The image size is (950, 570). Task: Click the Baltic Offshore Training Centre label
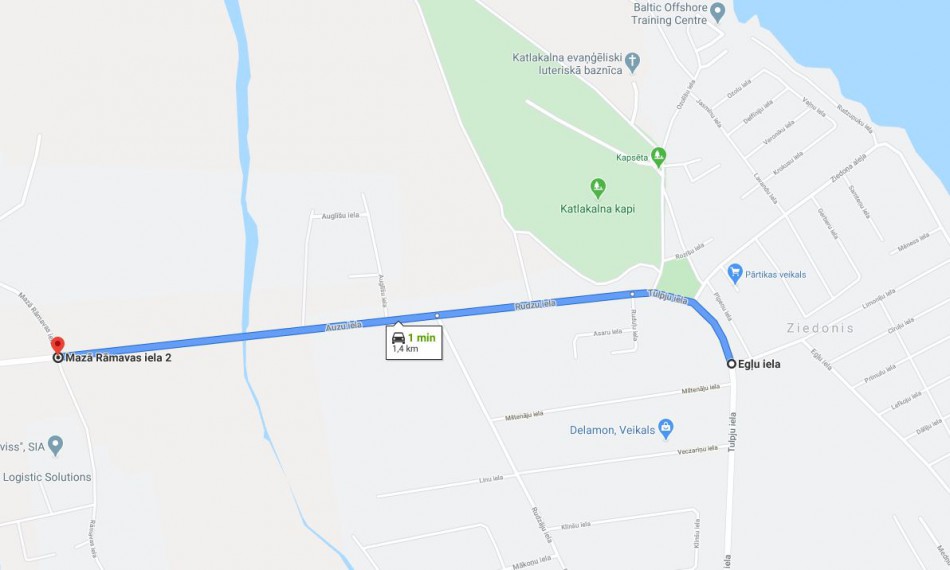tap(669, 14)
